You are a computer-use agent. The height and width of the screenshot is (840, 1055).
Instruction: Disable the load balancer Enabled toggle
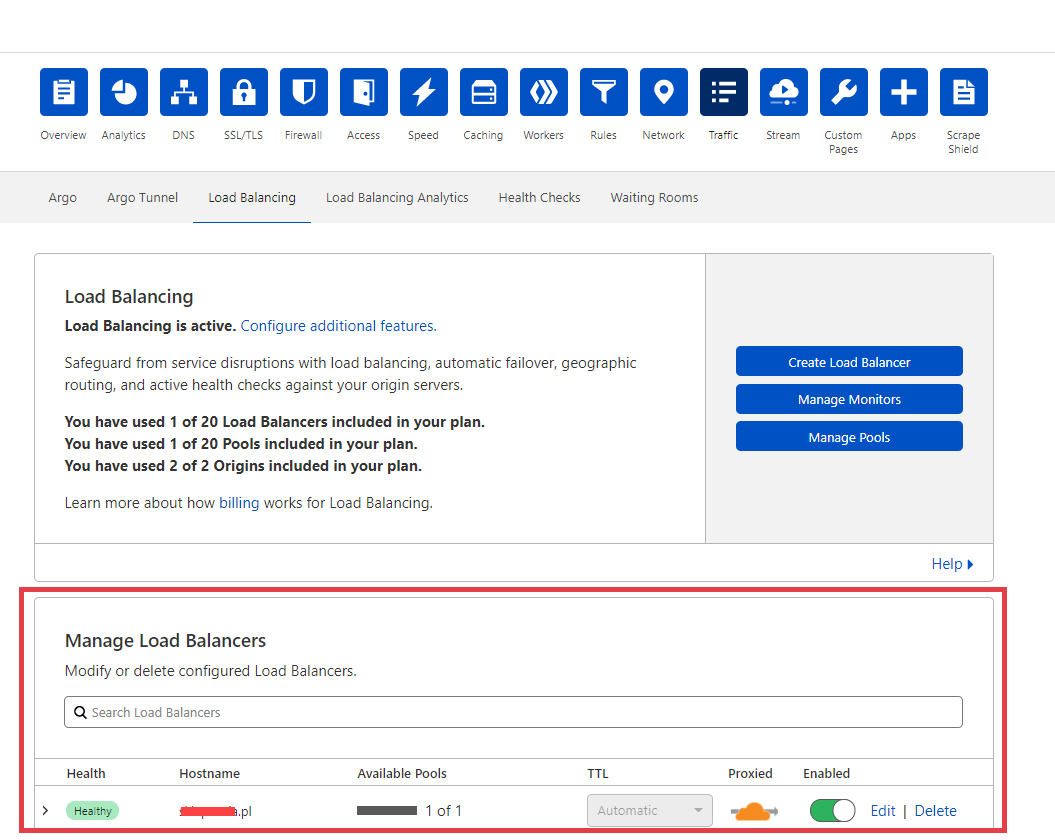click(832, 811)
